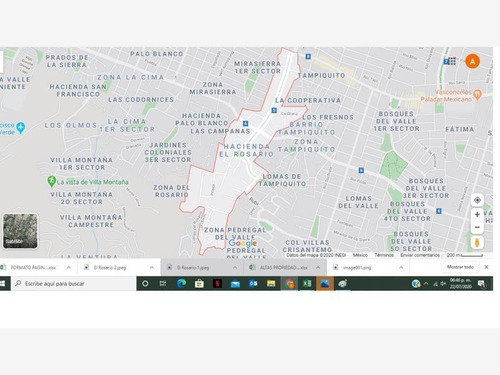Open downloaded file El Rosario 2.jpeg
The width and height of the screenshot is (500, 375).
[x=110, y=267]
